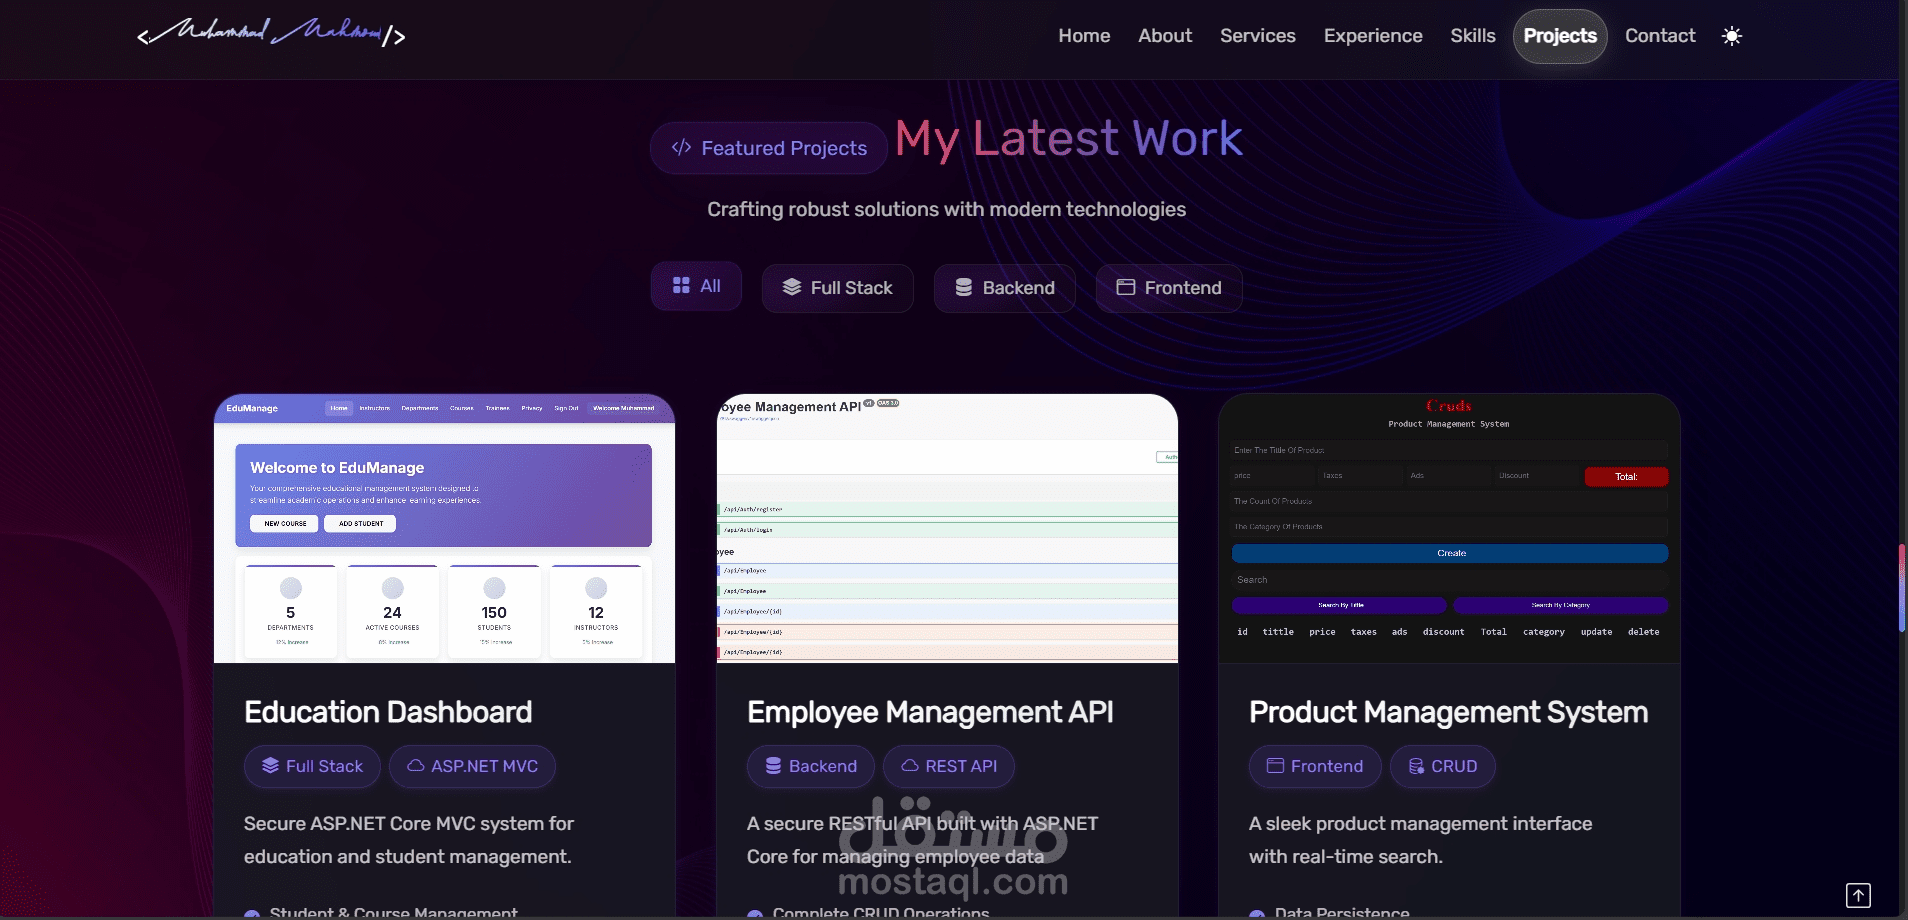Click the window icon on Frontend filter
This screenshot has height=920, width=1908.
point(1126,287)
